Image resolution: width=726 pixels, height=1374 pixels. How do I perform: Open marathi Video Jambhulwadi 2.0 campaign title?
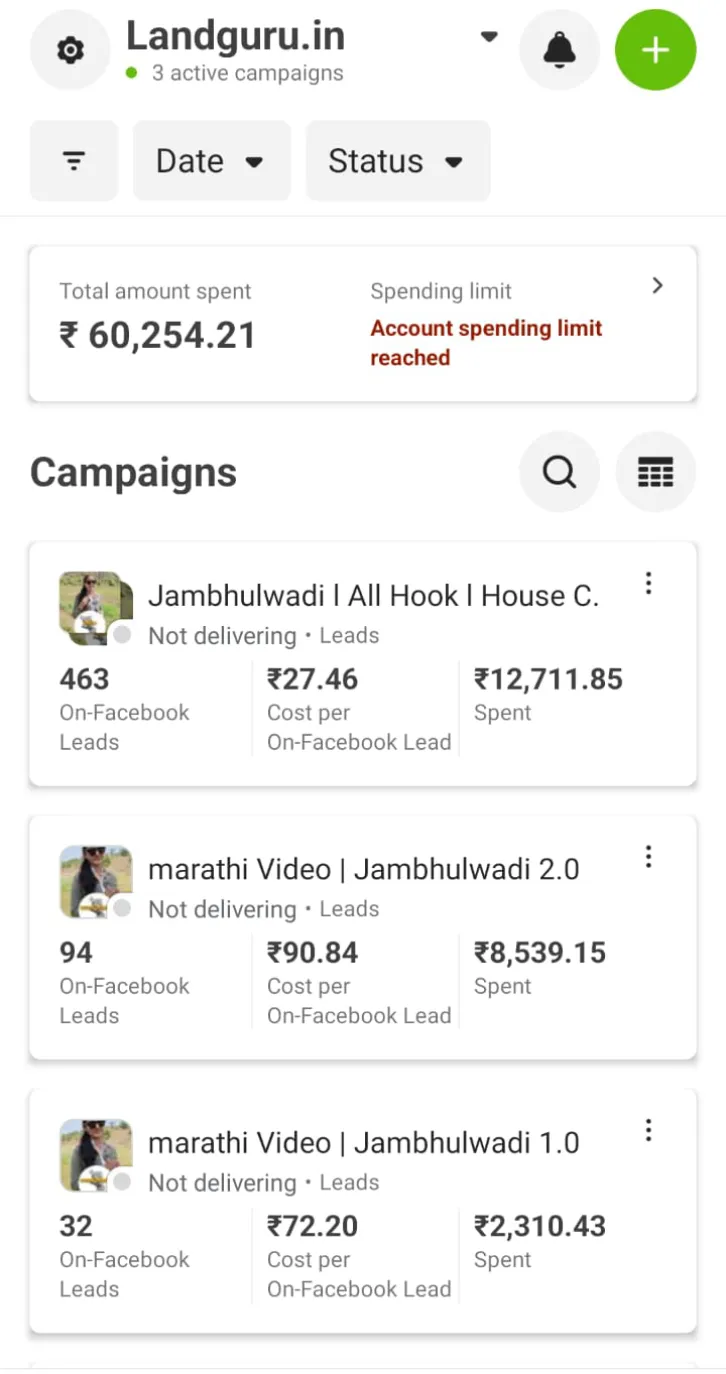(363, 869)
